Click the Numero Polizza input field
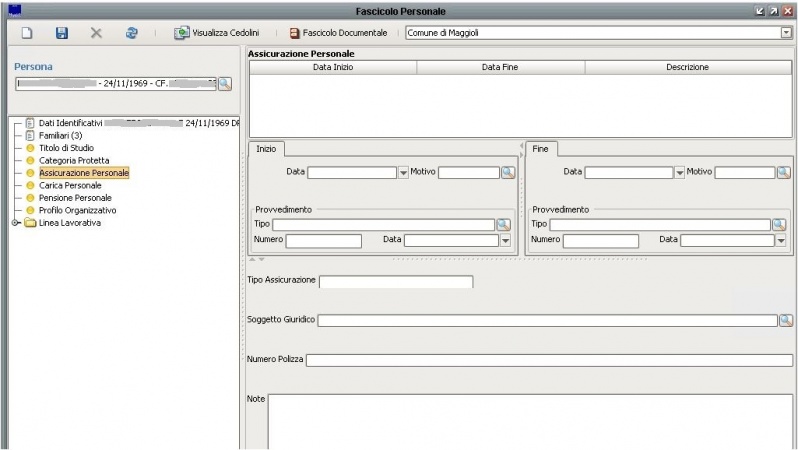Viewport: 798px width, 450px height. pyautogui.click(x=549, y=360)
